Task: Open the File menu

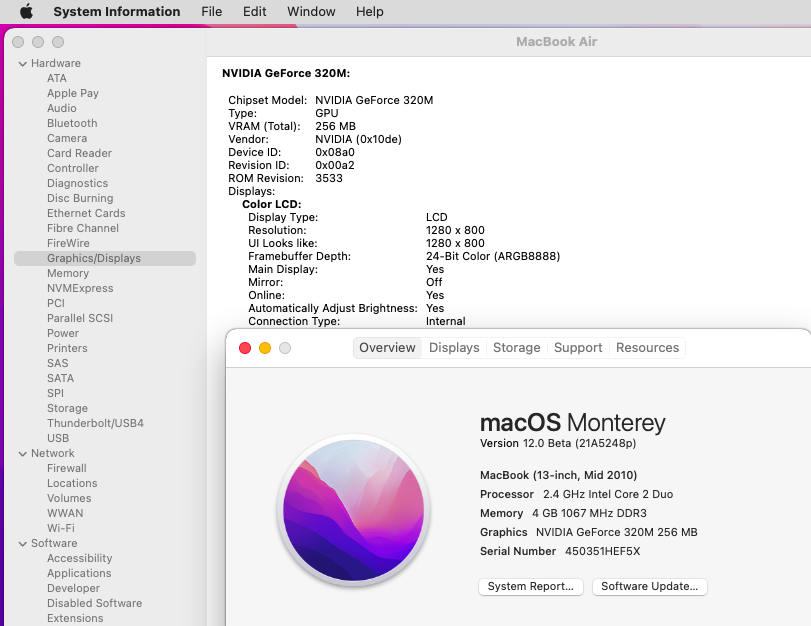Action: tap(212, 11)
